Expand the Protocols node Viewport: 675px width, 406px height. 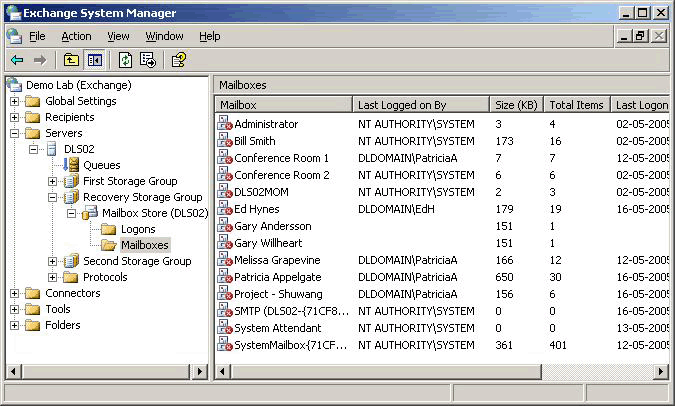point(52,277)
